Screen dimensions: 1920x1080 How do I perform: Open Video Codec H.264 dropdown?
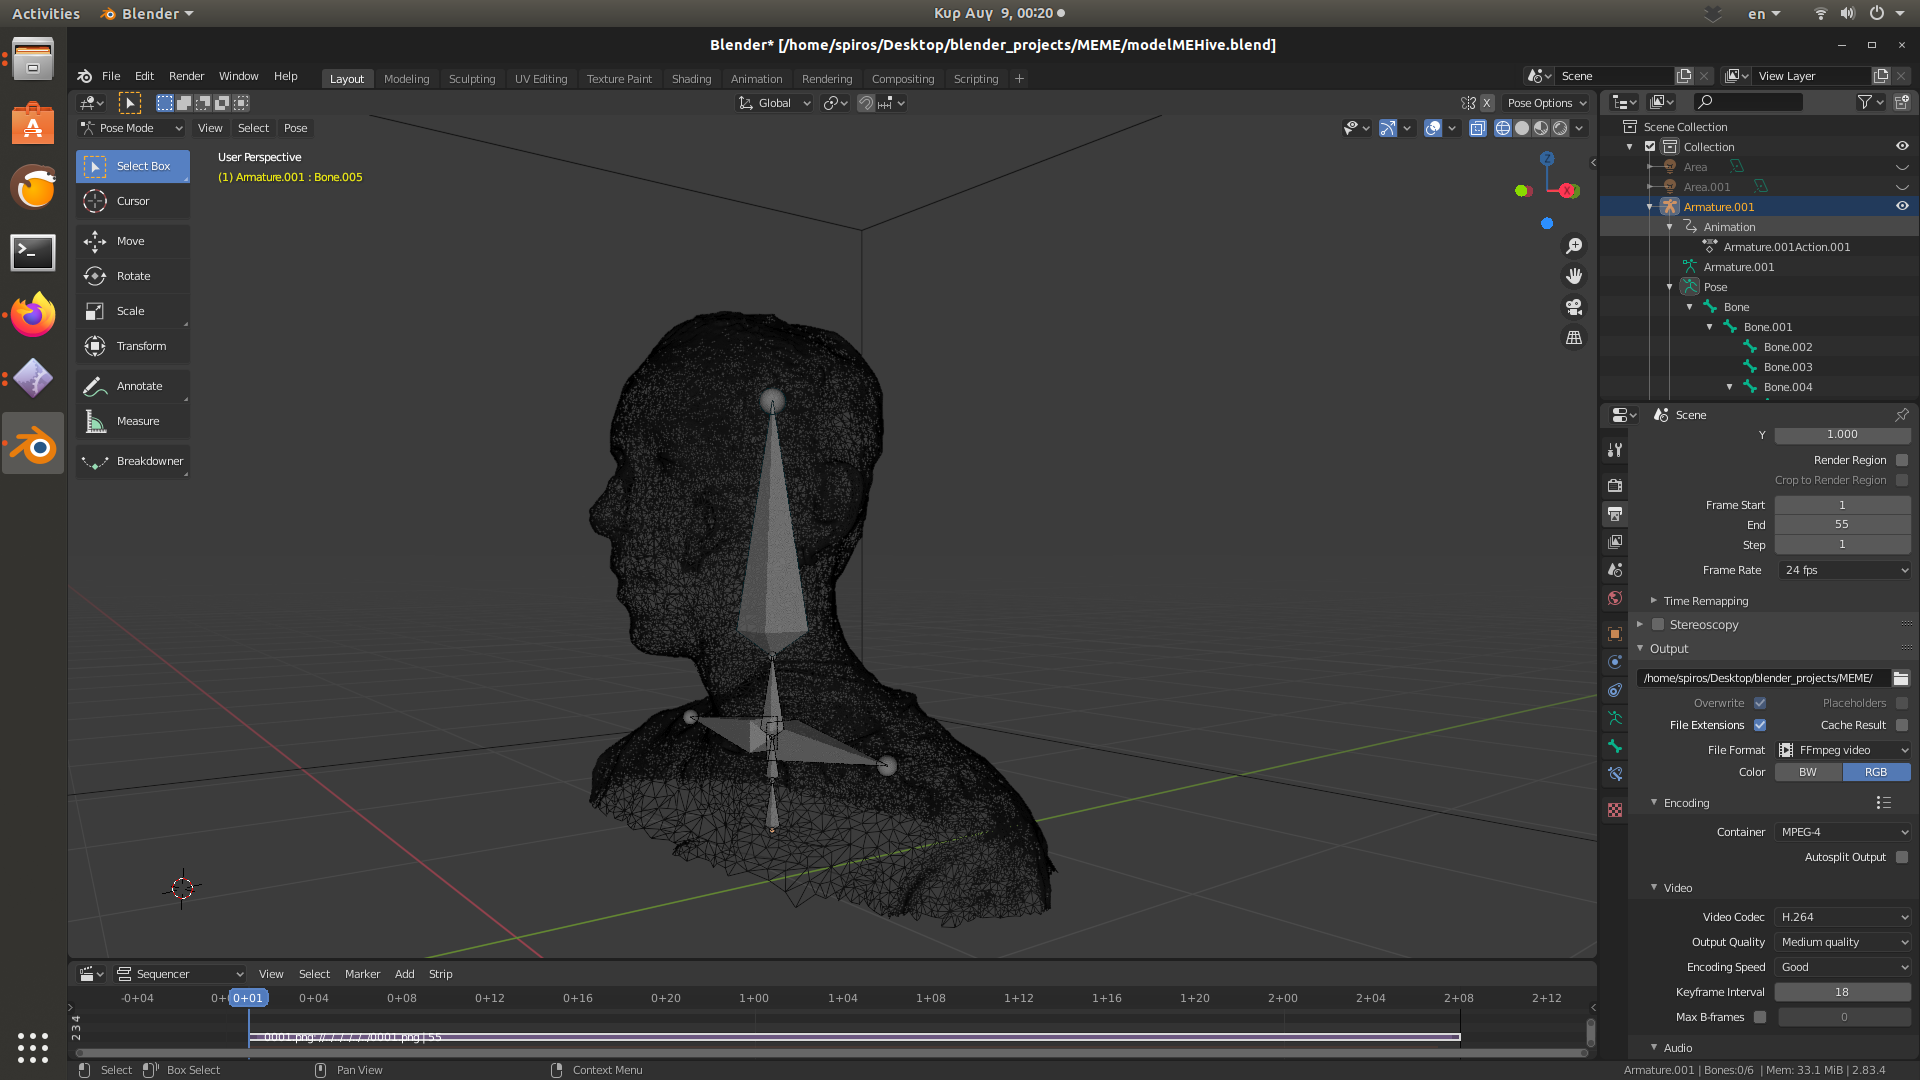[x=1843, y=917]
